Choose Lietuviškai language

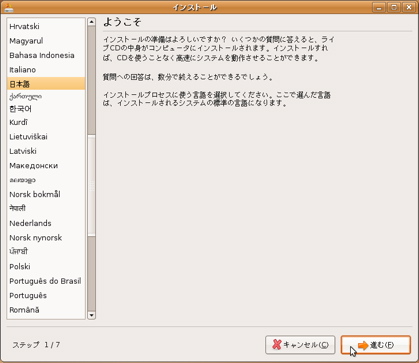tap(46, 137)
